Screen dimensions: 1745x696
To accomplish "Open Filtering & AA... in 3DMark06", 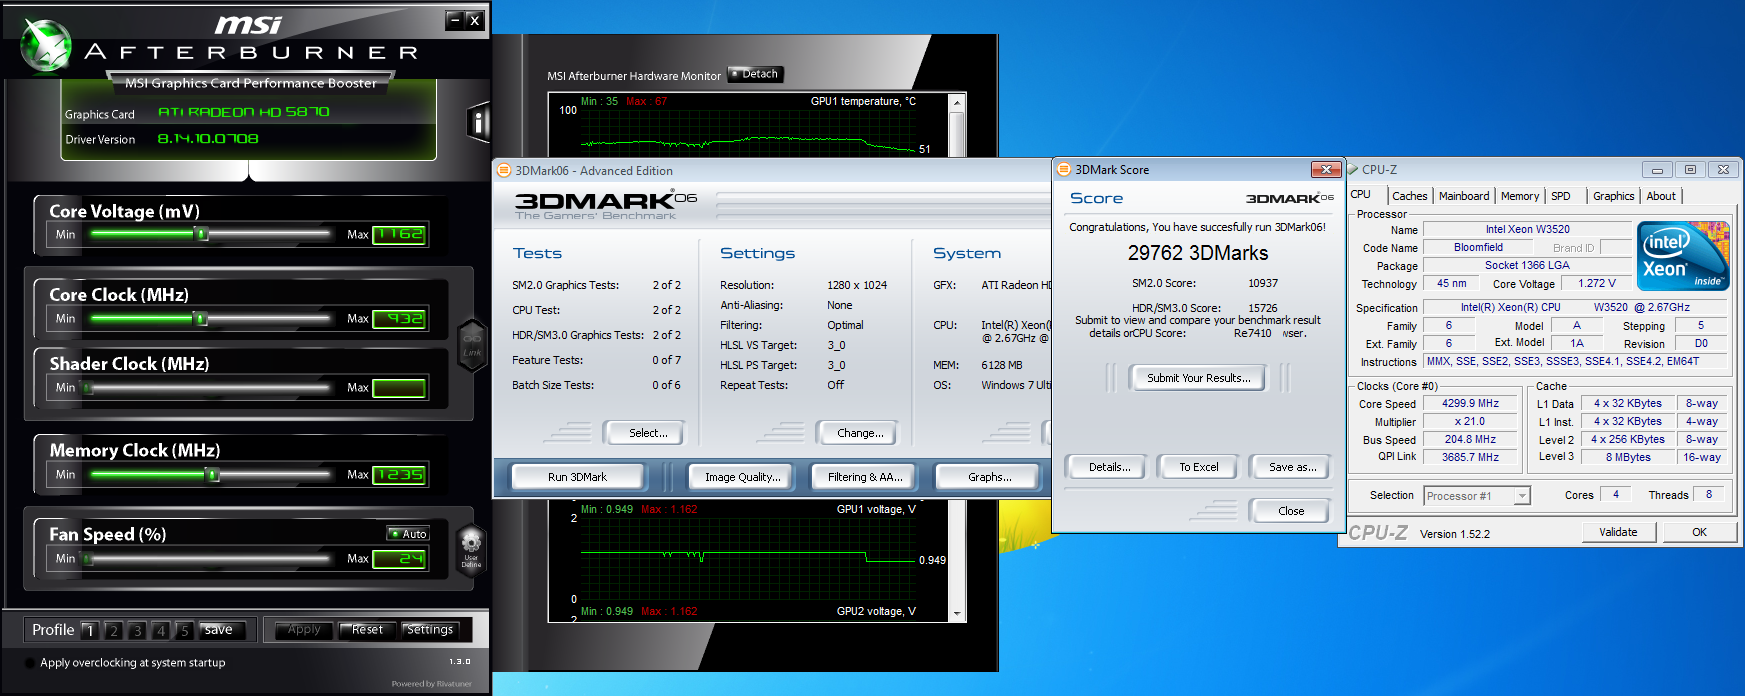I will coord(864,477).
